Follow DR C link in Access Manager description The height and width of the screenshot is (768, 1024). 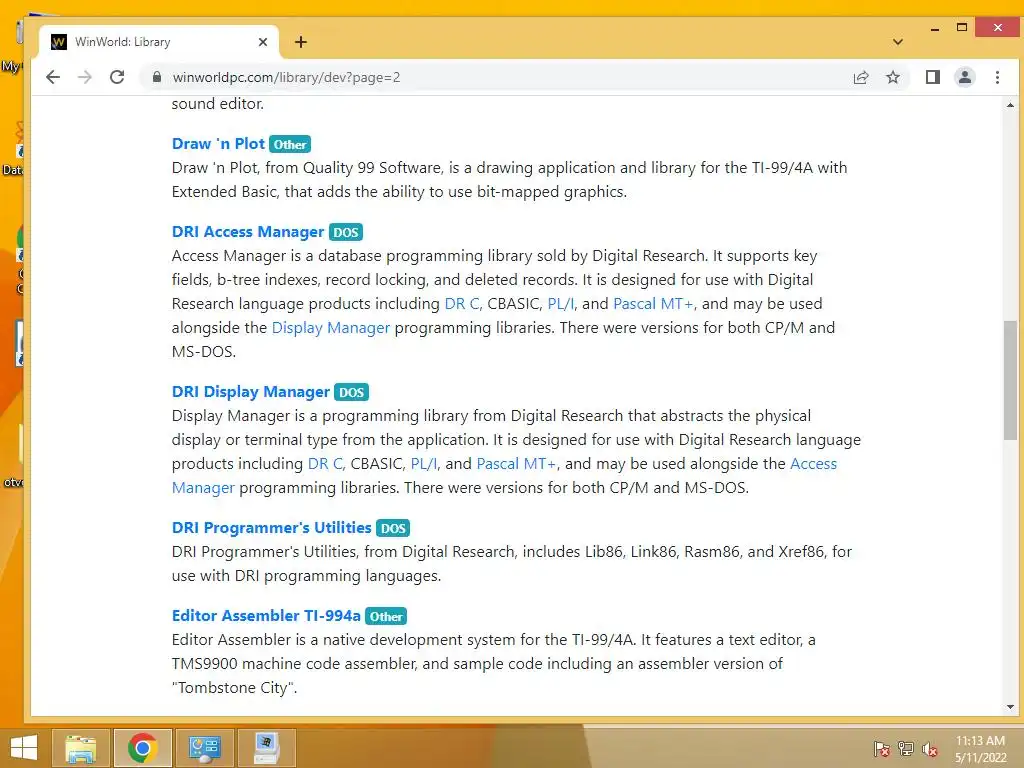point(462,304)
